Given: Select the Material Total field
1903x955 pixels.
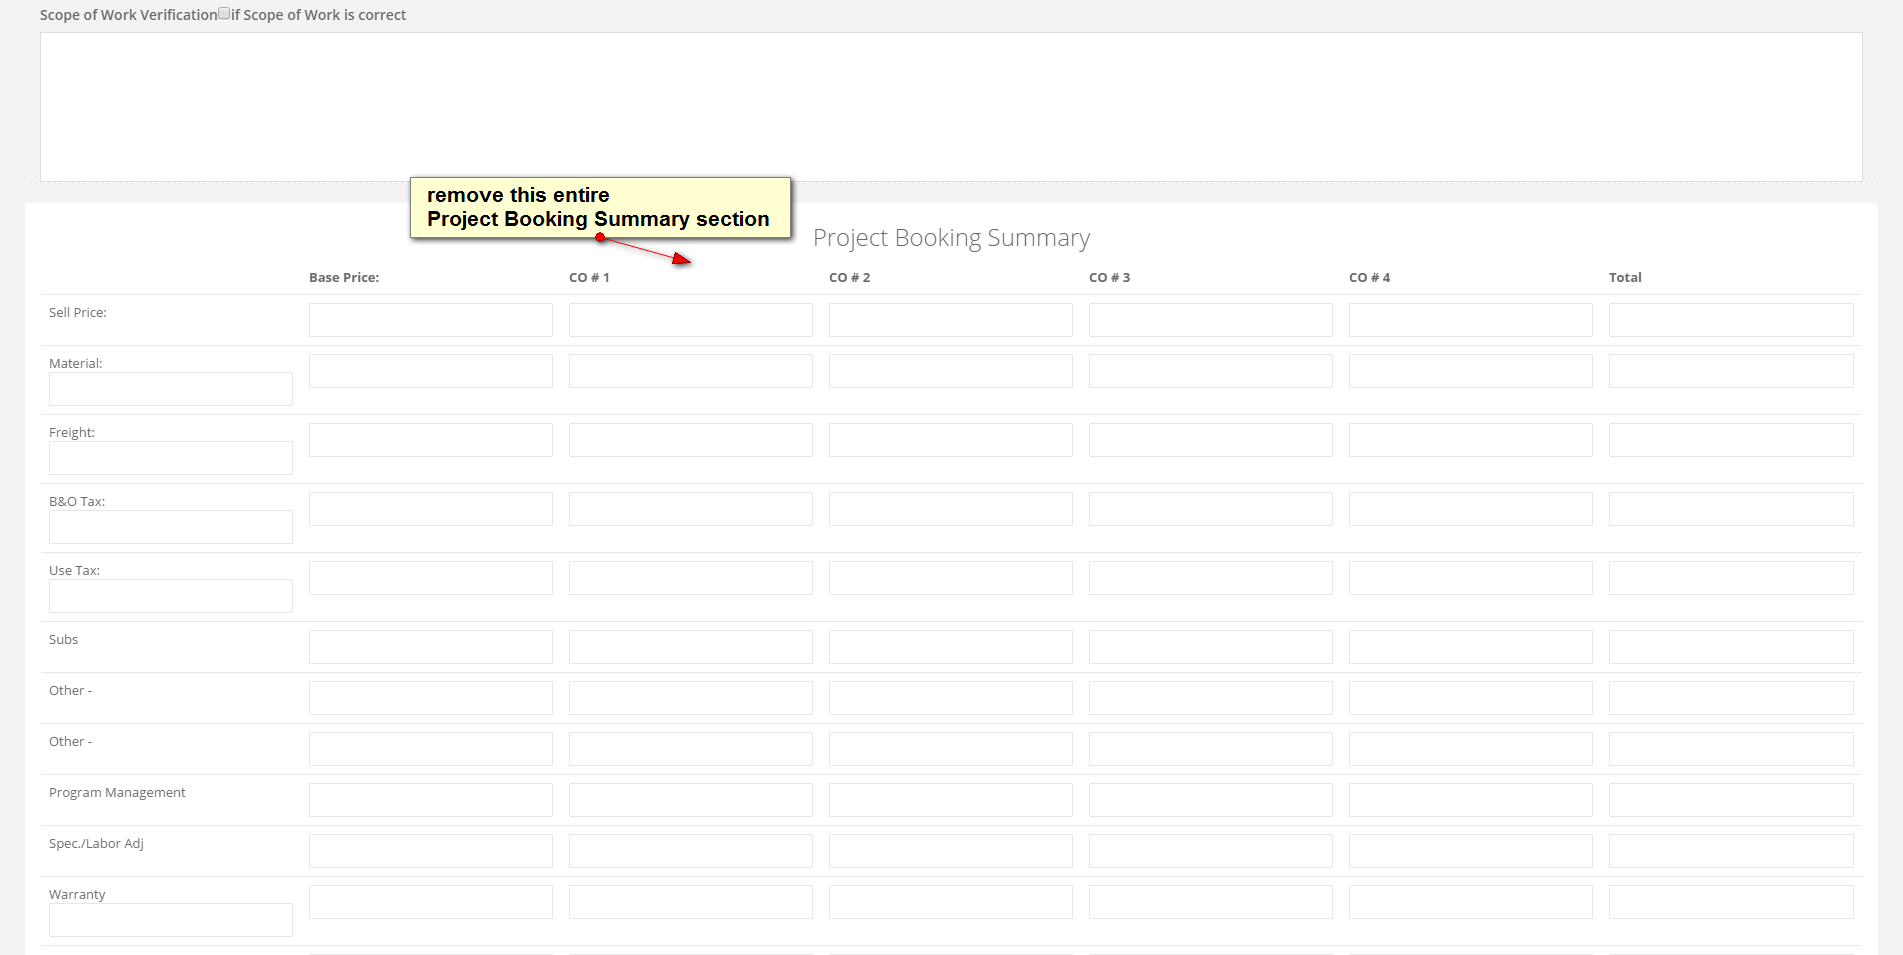Looking at the screenshot, I should coord(1731,371).
